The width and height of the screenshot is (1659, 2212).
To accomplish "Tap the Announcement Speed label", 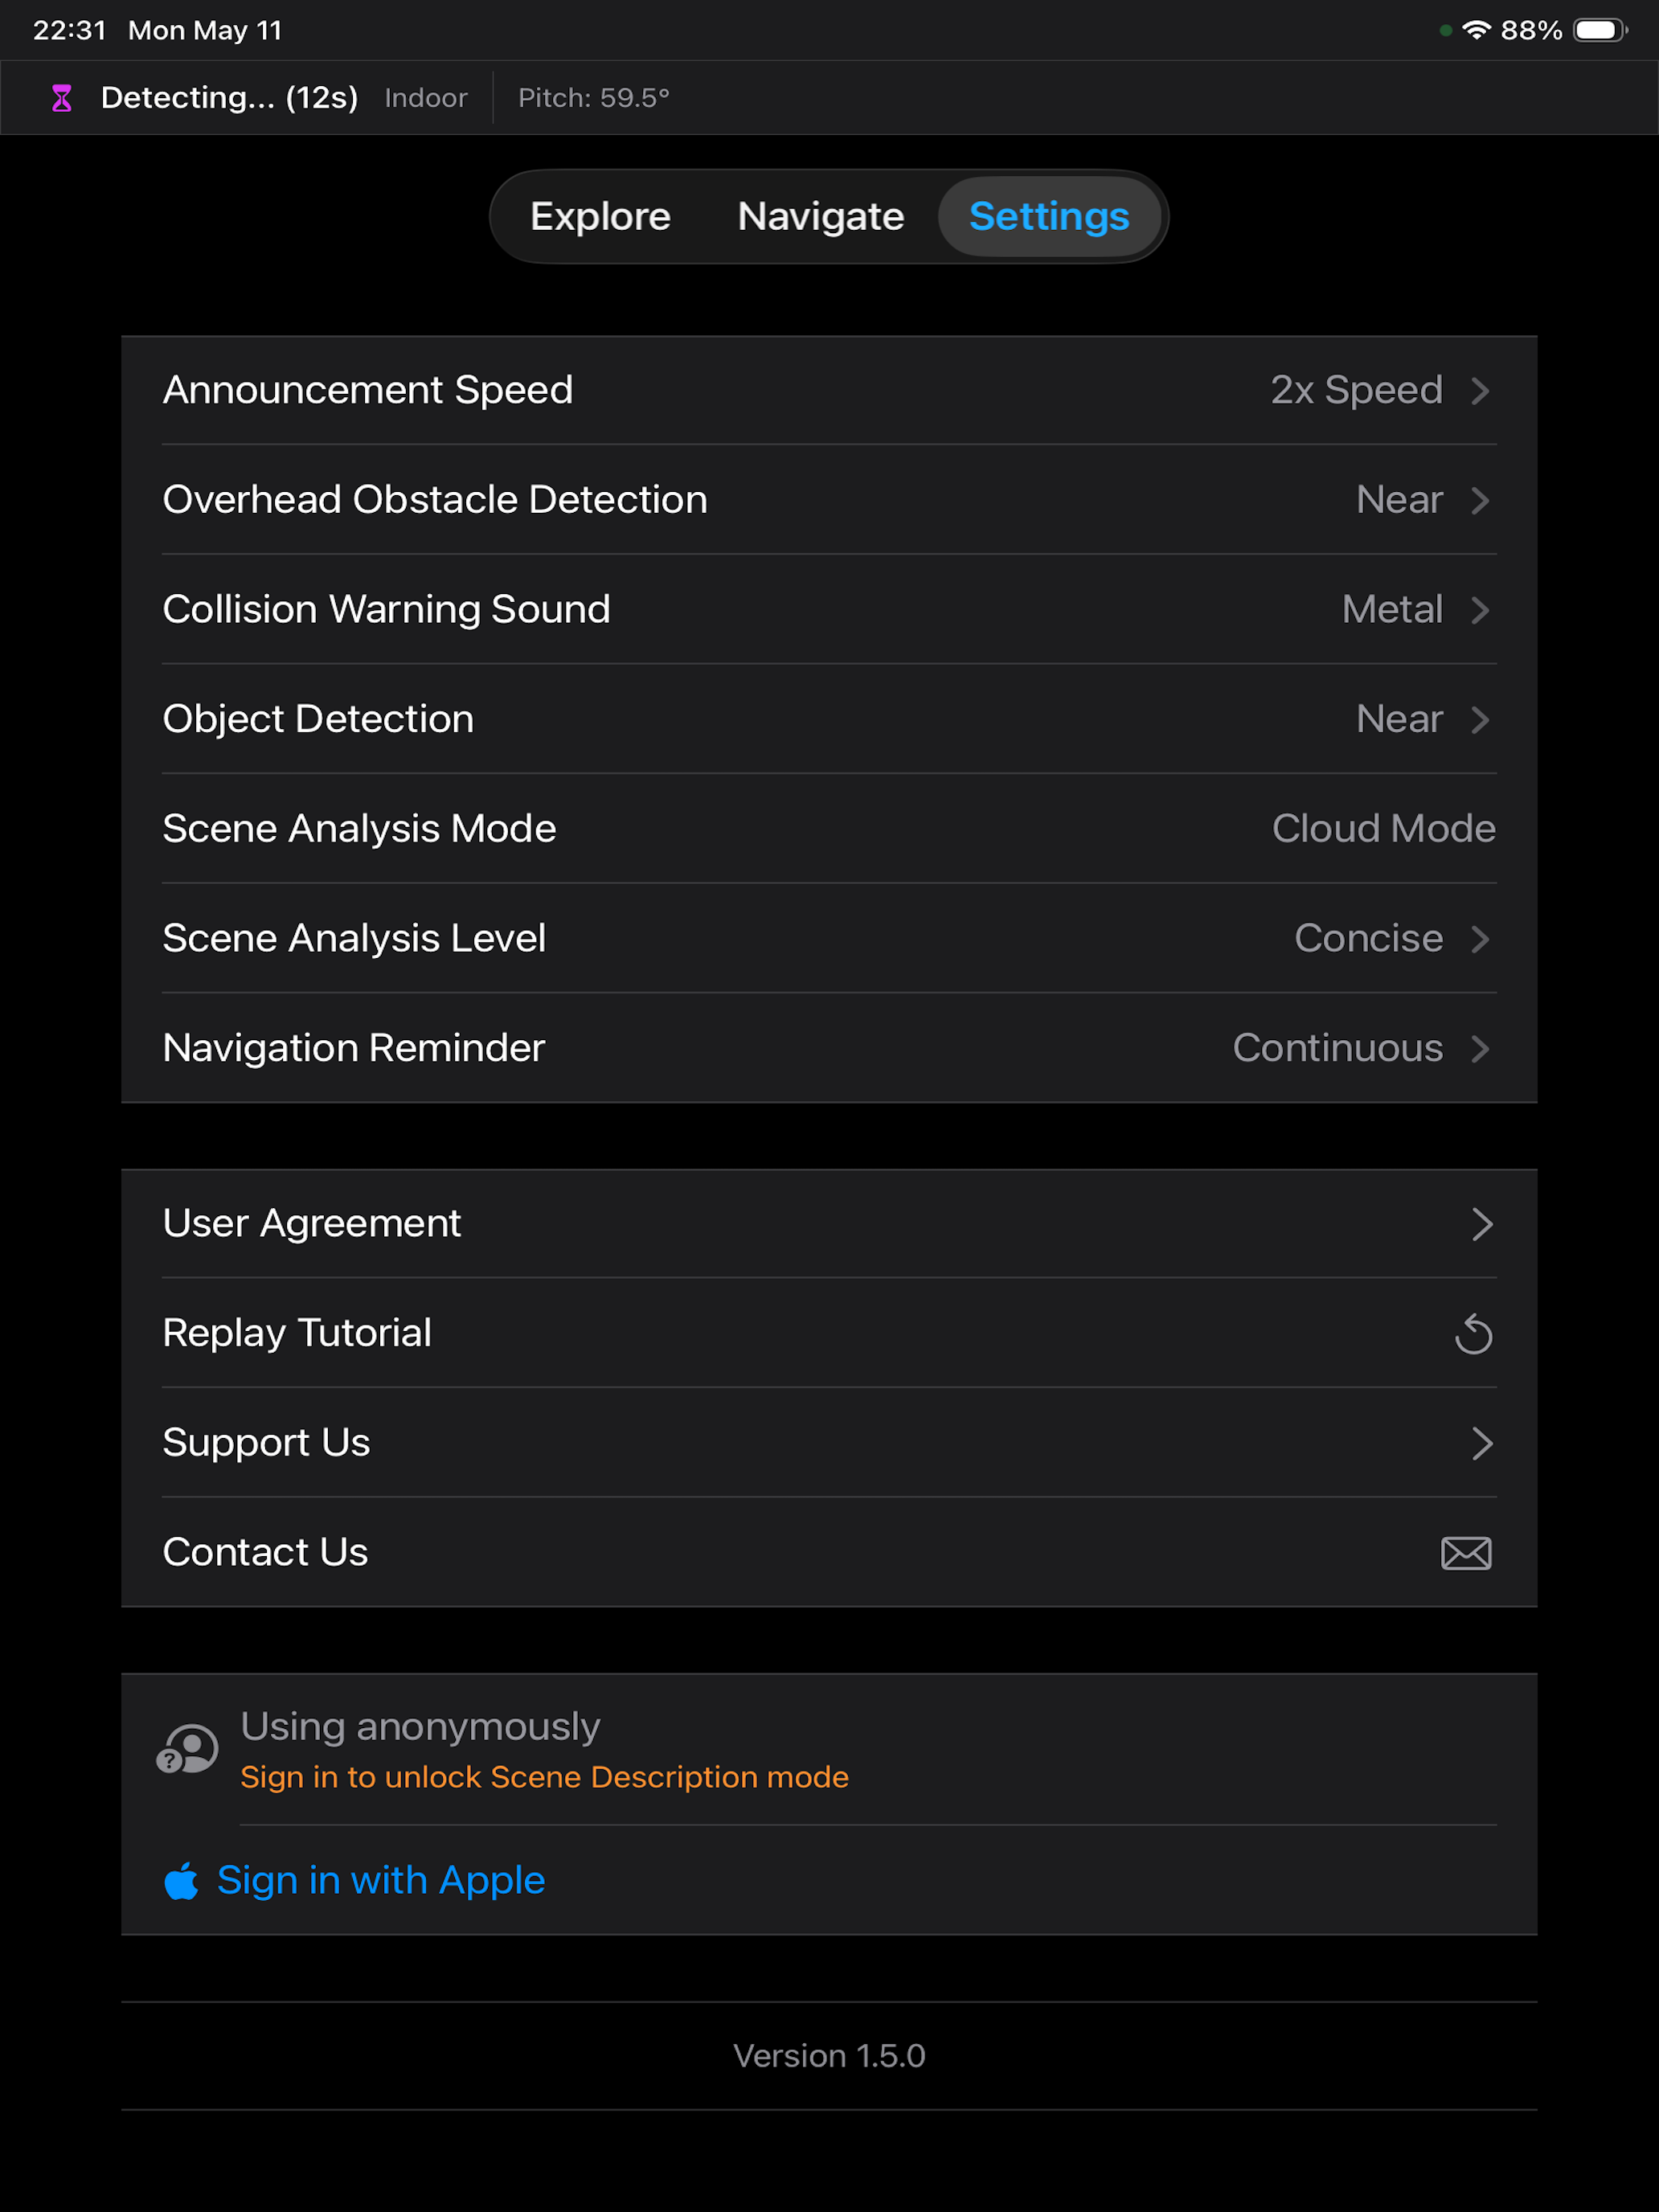I will click(368, 390).
